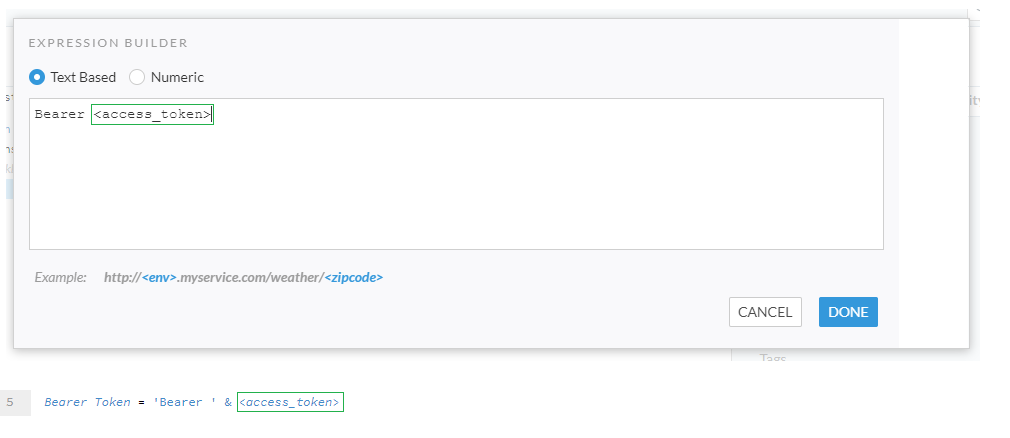The image size is (1010, 438).
Task: Select the Numeric radio button
Action: click(138, 77)
